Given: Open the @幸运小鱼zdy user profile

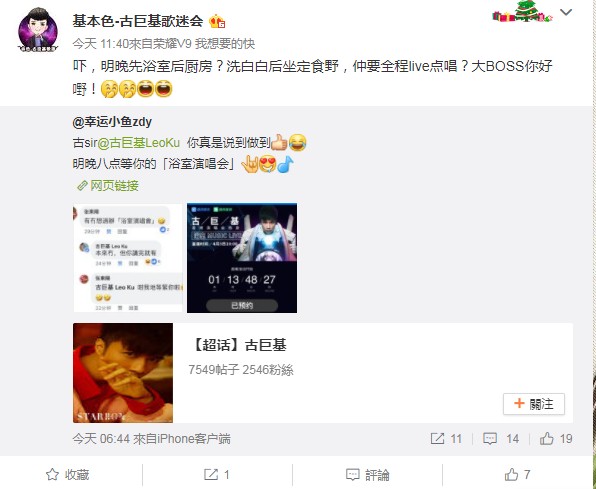Looking at the screenshot, I should pos(112,122).
